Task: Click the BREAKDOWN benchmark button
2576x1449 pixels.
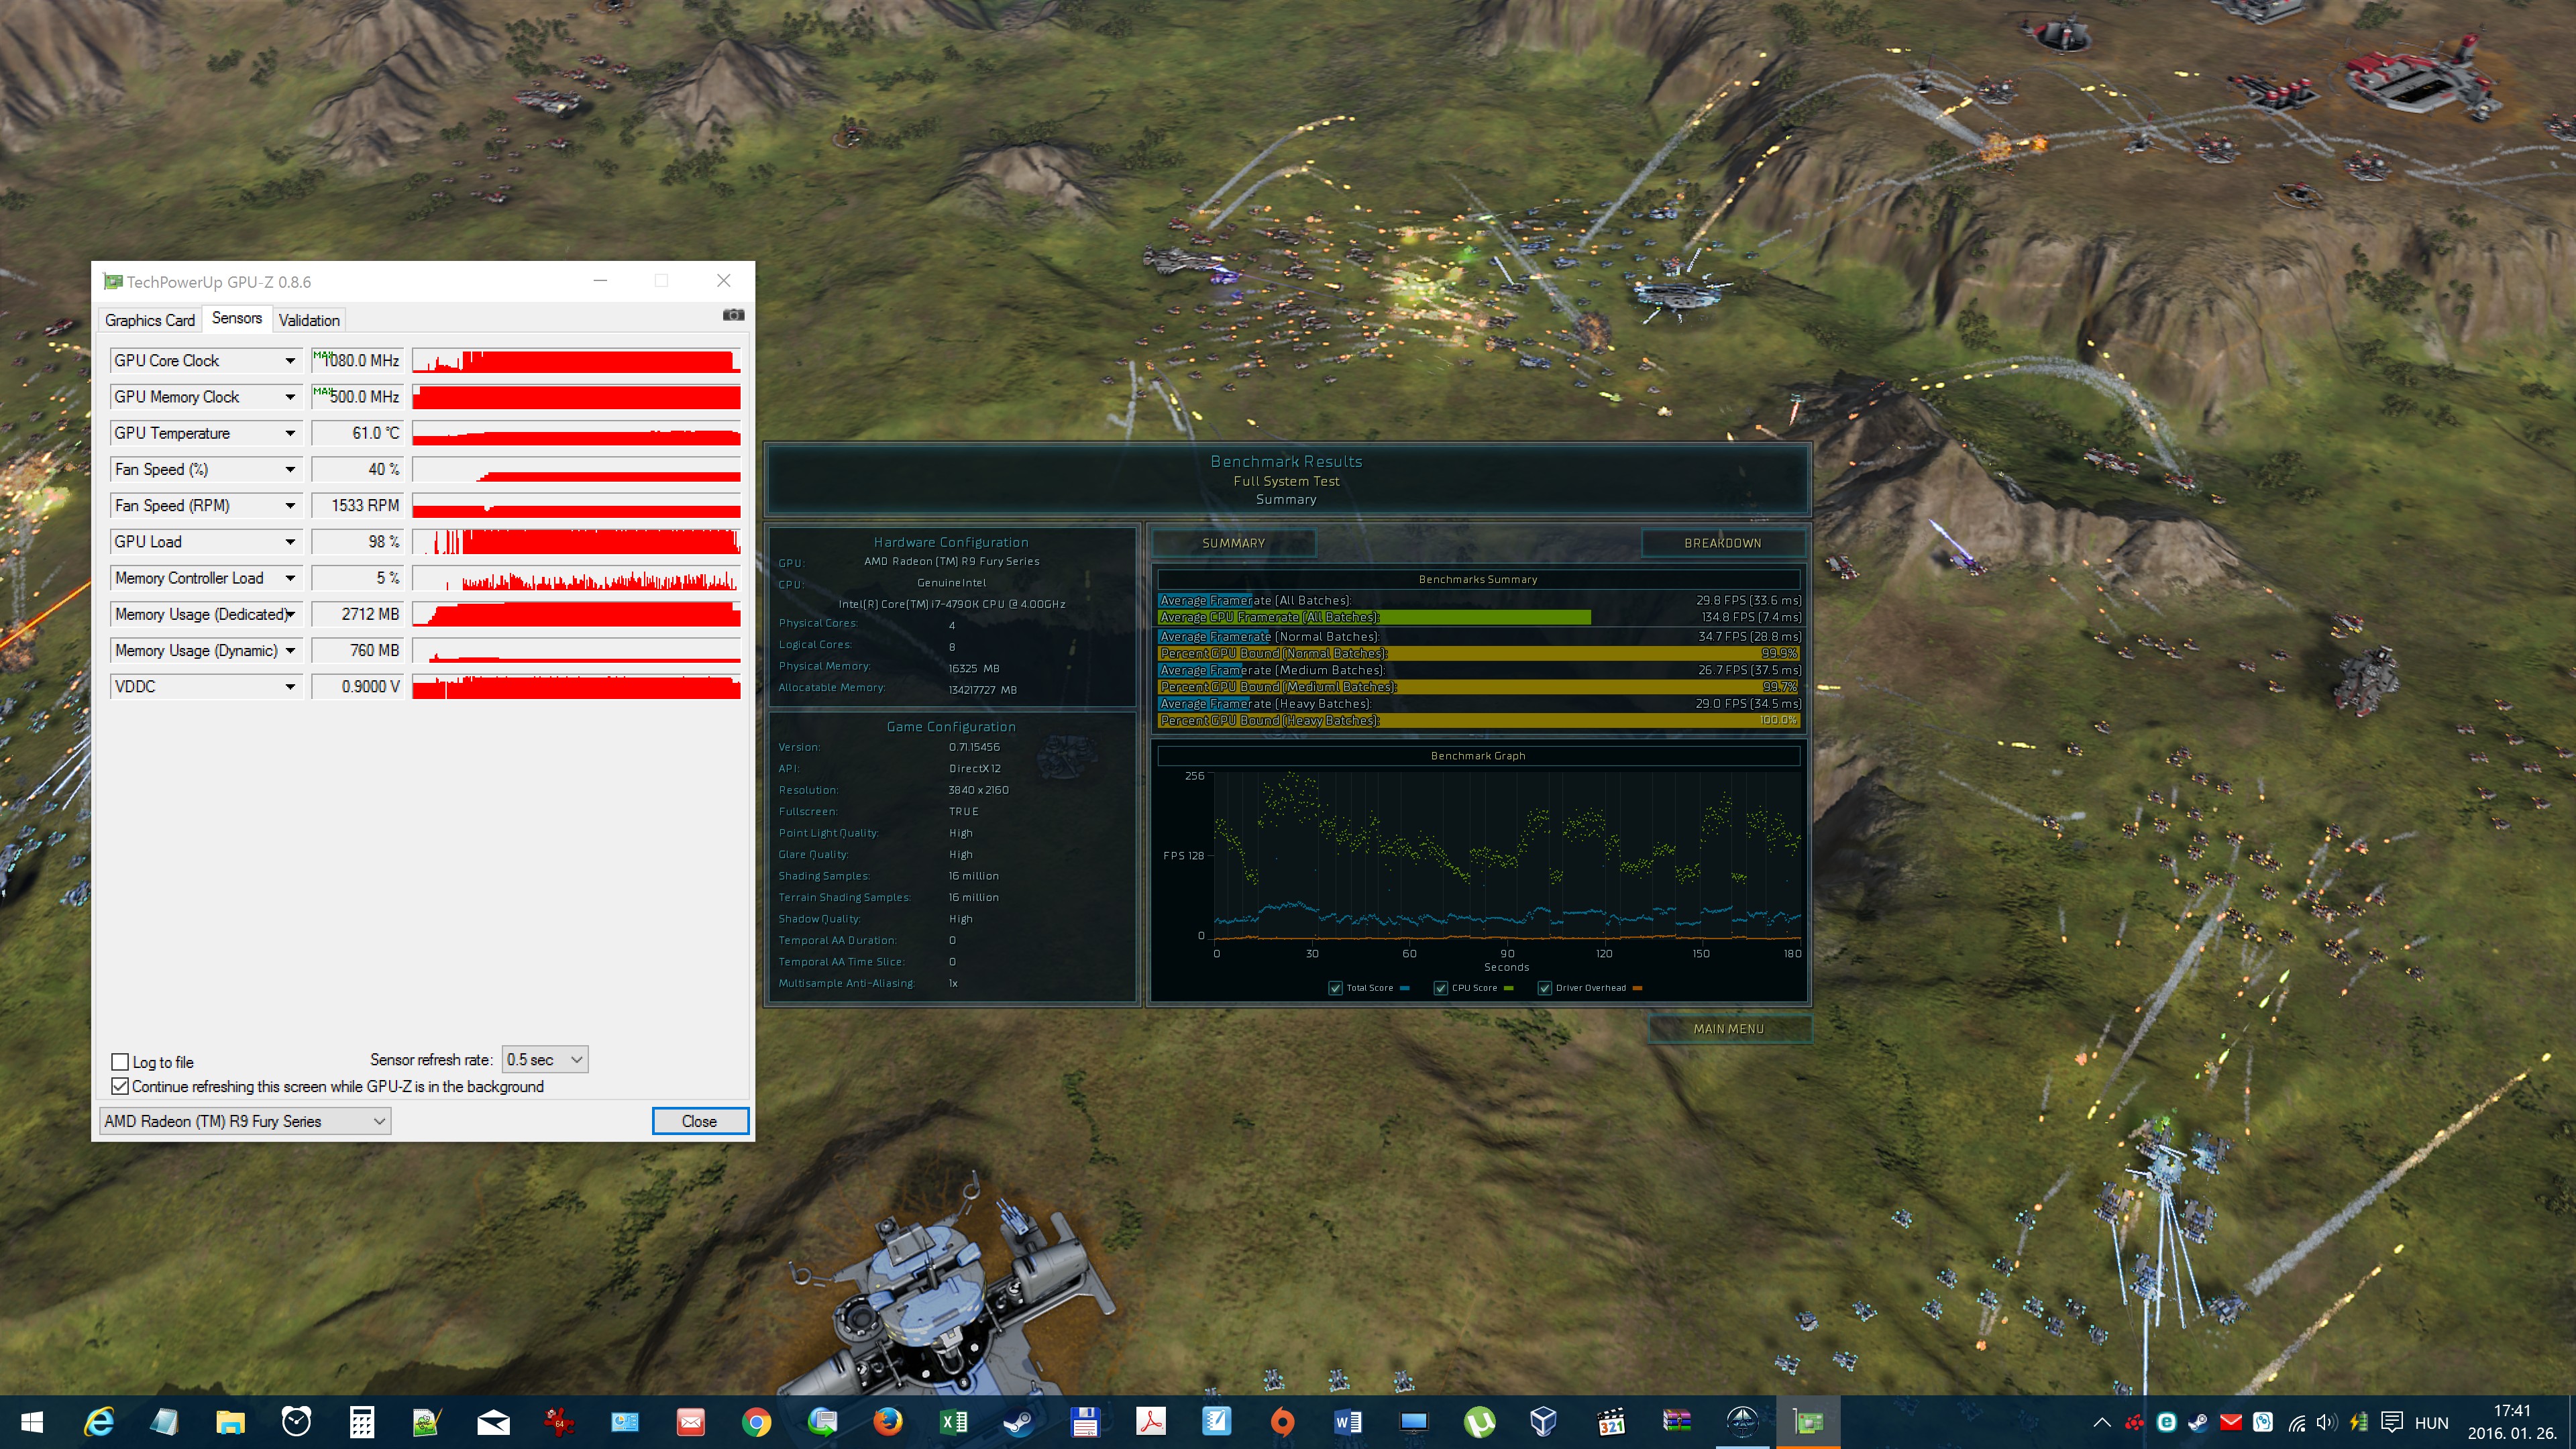Action: [1722, 543]
